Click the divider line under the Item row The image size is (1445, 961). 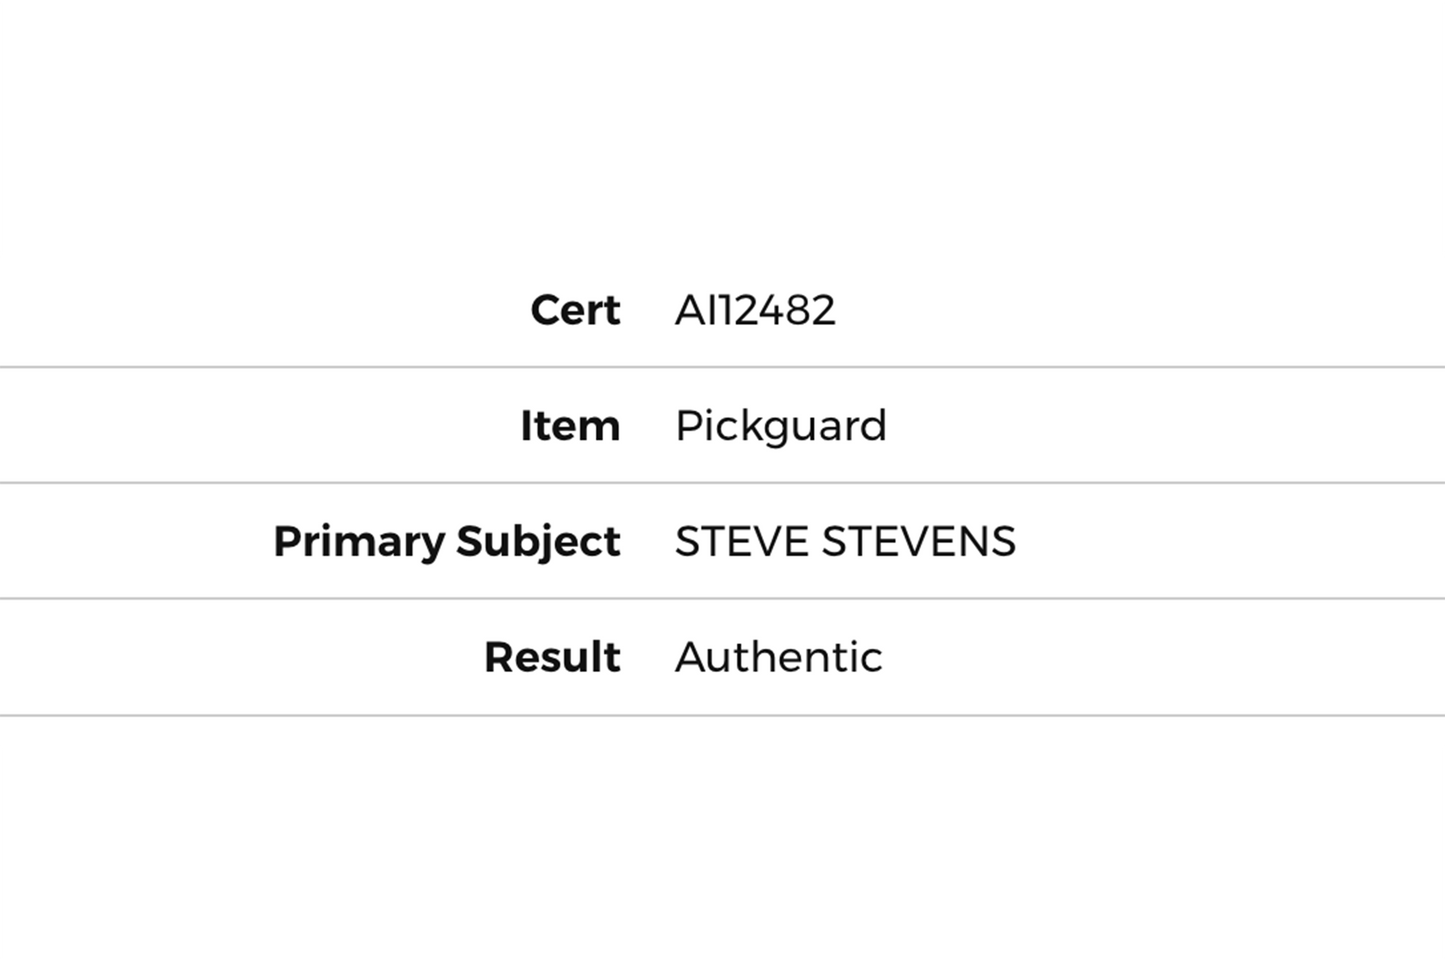tap(722, 483)
